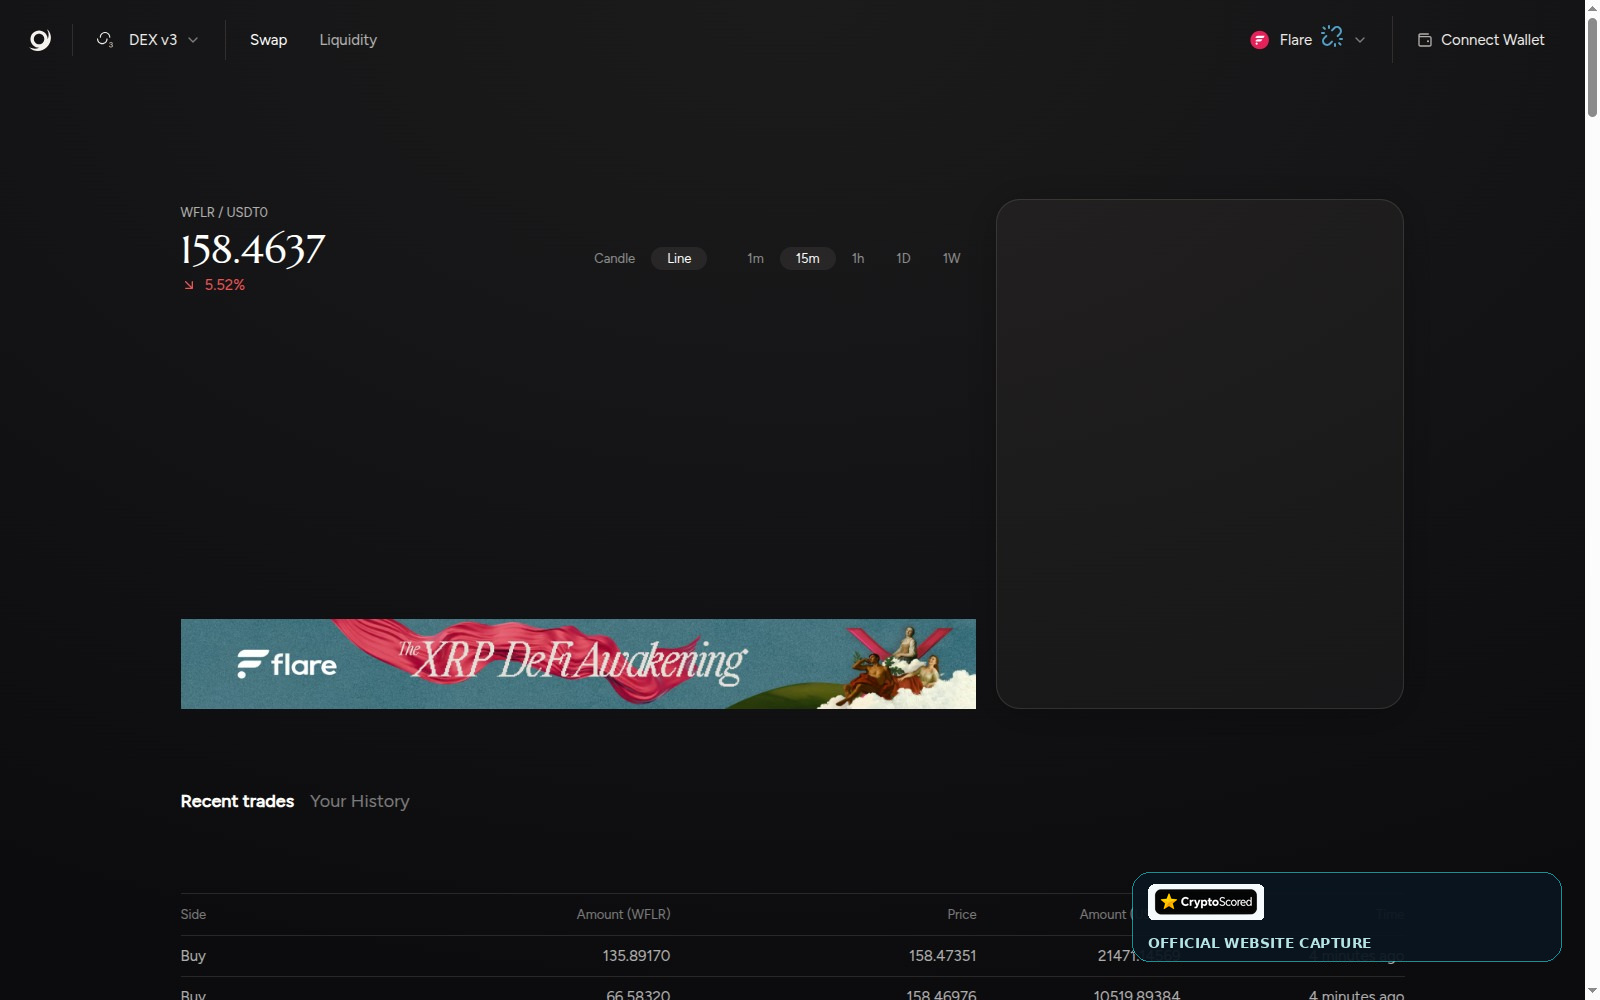Go to the Swap page
This screenshot has height=1000, width=1600.
pyautogui.click(x=268, y=40)
